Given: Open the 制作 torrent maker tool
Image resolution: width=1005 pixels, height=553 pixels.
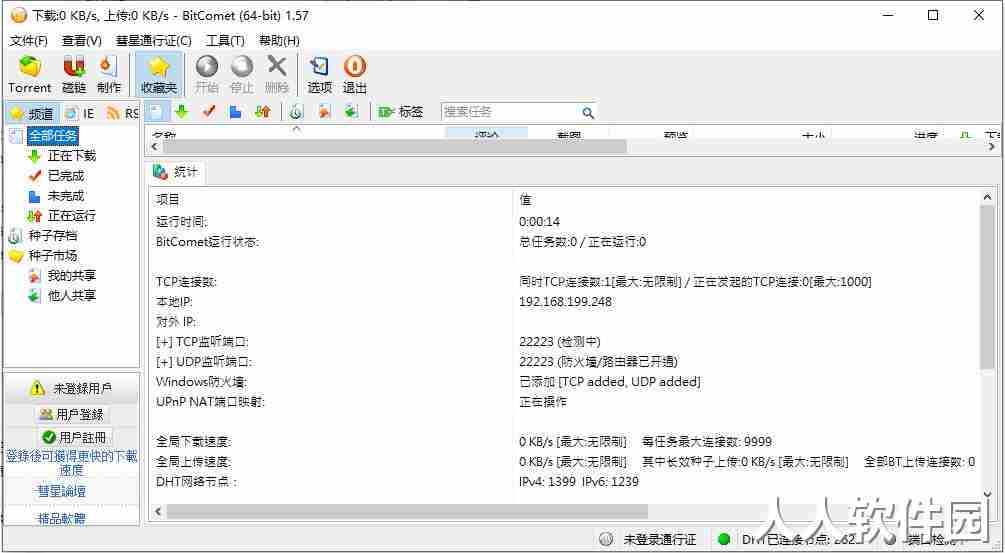Looking at the screenshot, I should click(108, 75).
